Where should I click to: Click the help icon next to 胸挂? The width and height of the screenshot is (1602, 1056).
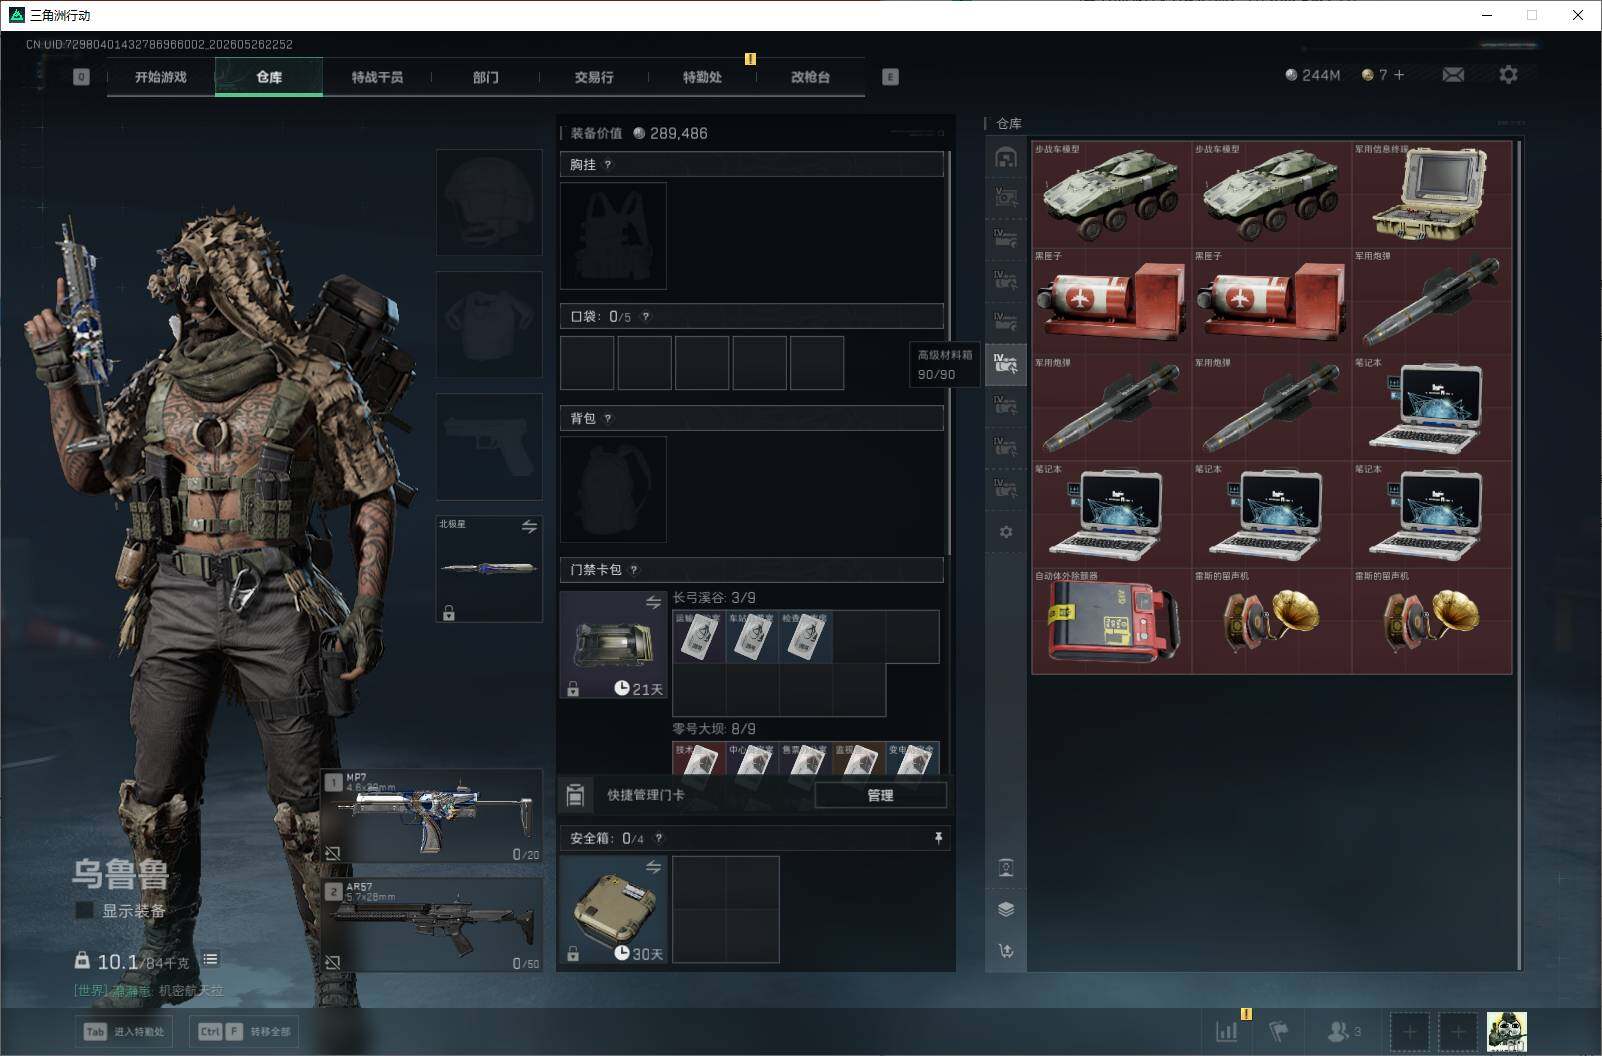coord(608,165)
